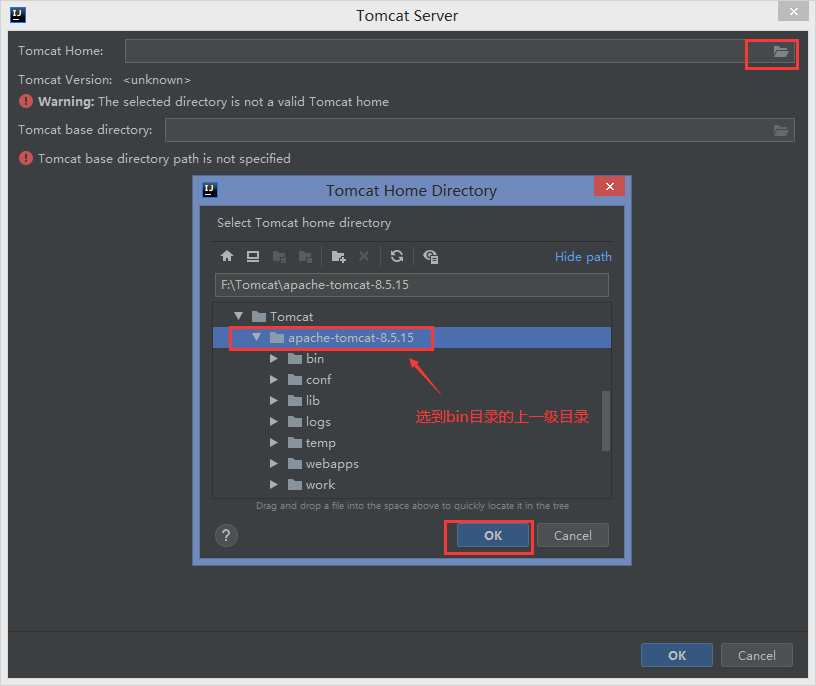Click the path field showing F:\Tomcat\apache-tomcat-8.5.15
This screenshot has height=686, width=816.
412,285
